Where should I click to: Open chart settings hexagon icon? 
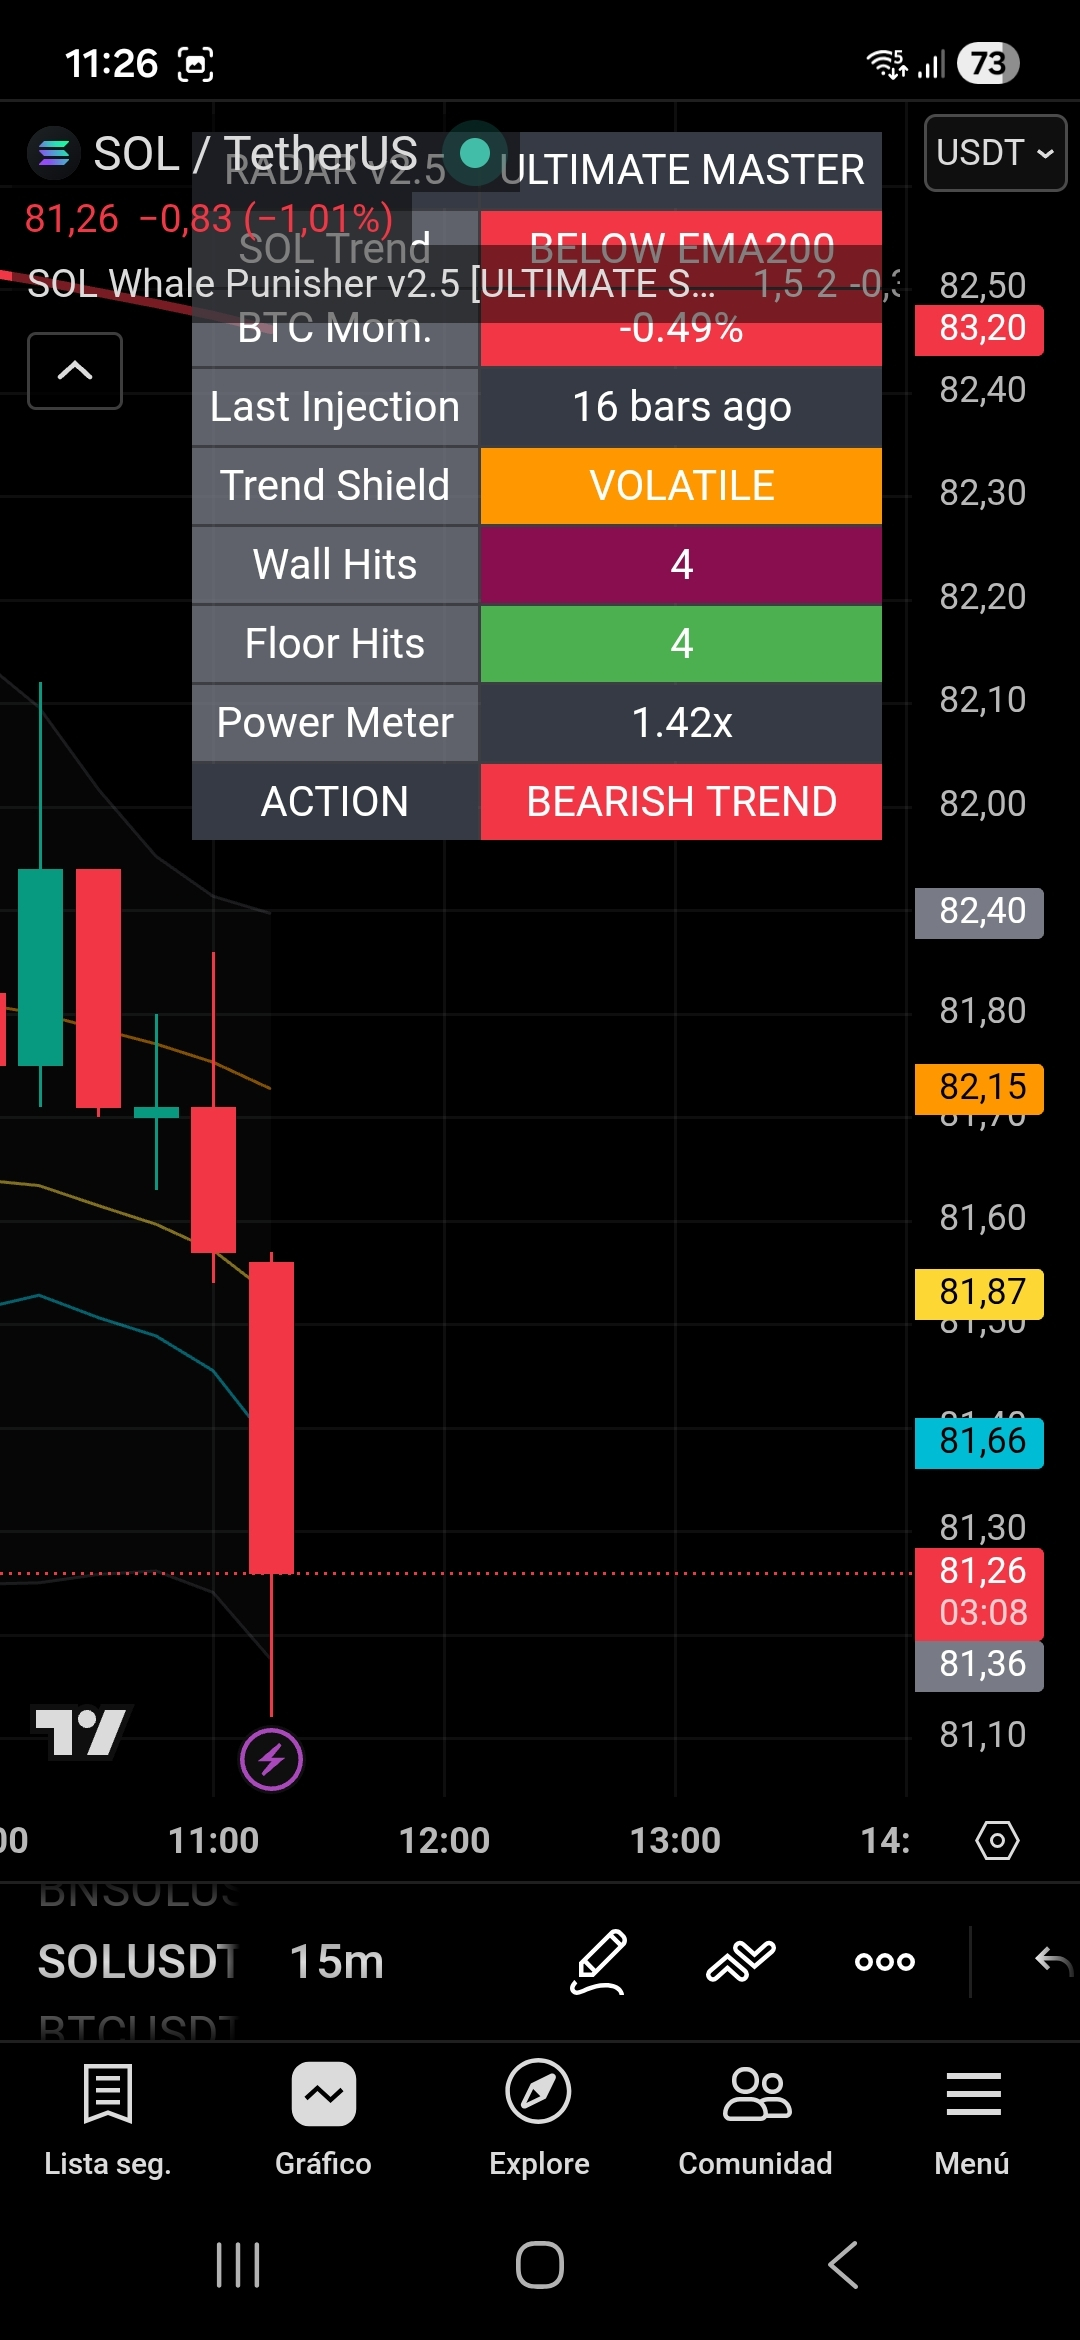pyautogui.click(x=997, y=1840)
